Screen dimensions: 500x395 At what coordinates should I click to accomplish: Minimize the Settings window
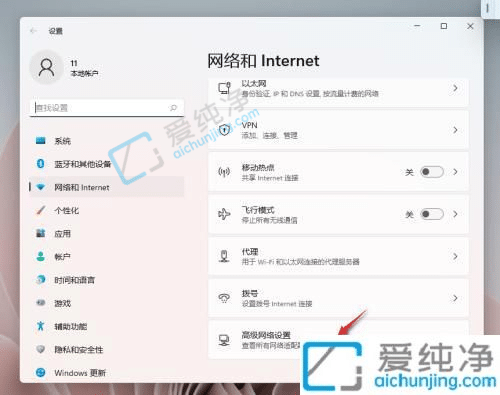pos(417,26)
